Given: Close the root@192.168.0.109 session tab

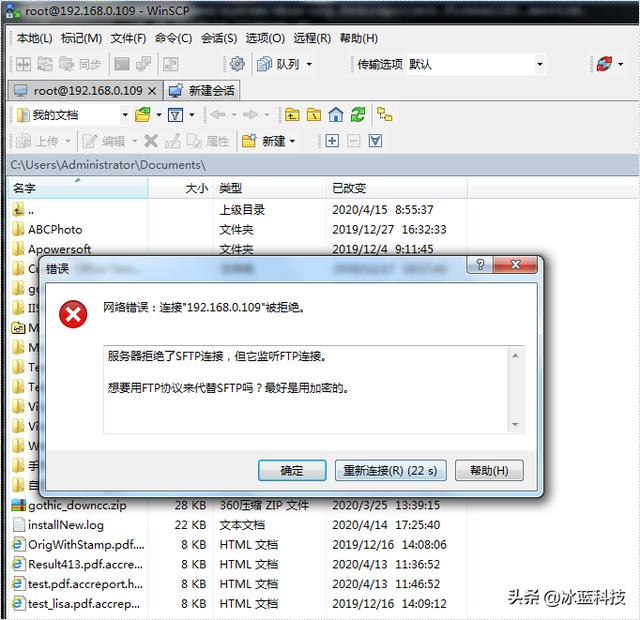Looking at the screenshot, I should pos(152,91).
